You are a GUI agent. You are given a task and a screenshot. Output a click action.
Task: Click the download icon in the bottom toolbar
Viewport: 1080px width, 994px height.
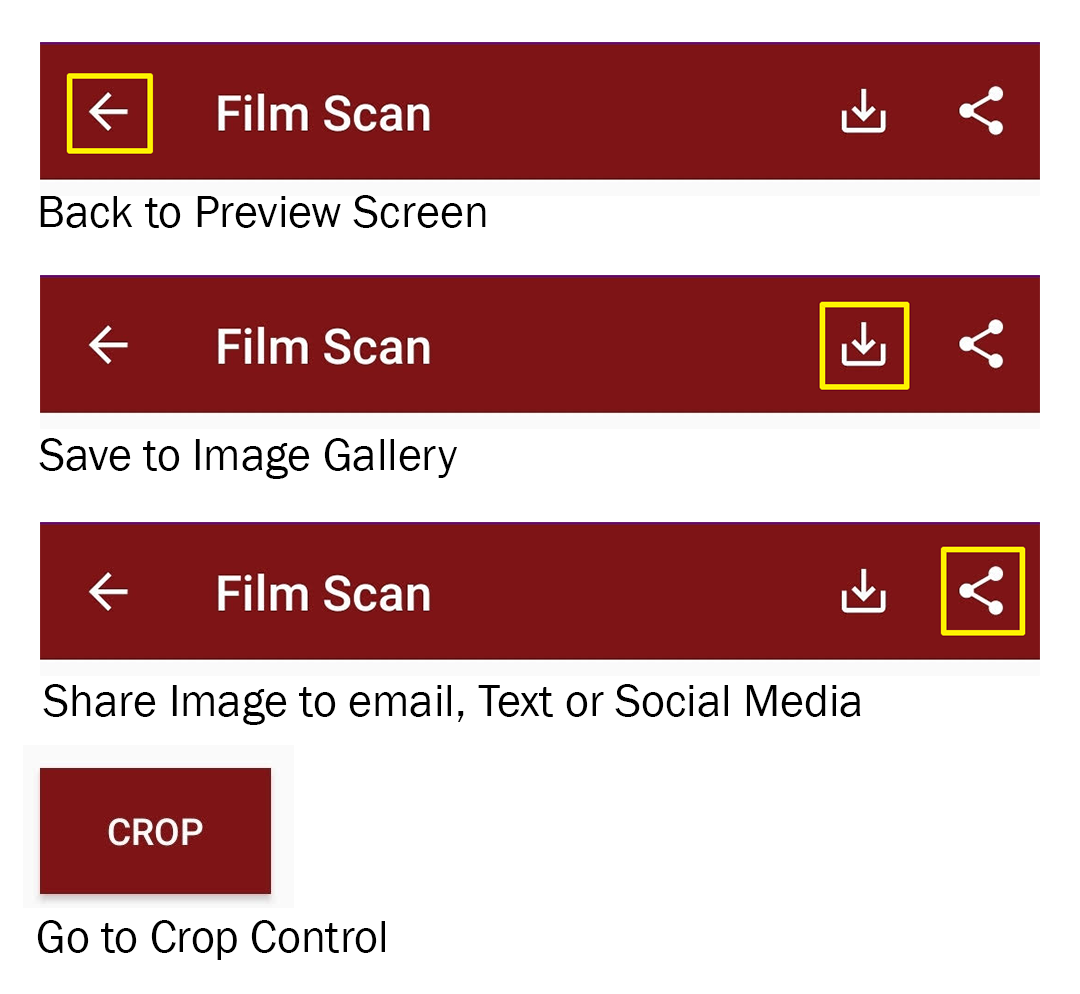click(863, 592)
